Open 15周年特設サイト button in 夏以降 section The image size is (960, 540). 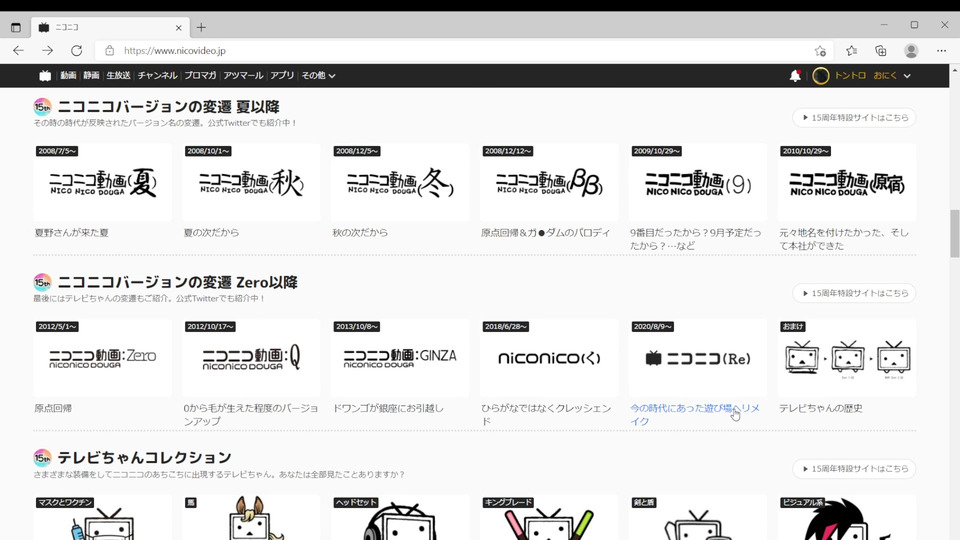click(x=854, y=118)
